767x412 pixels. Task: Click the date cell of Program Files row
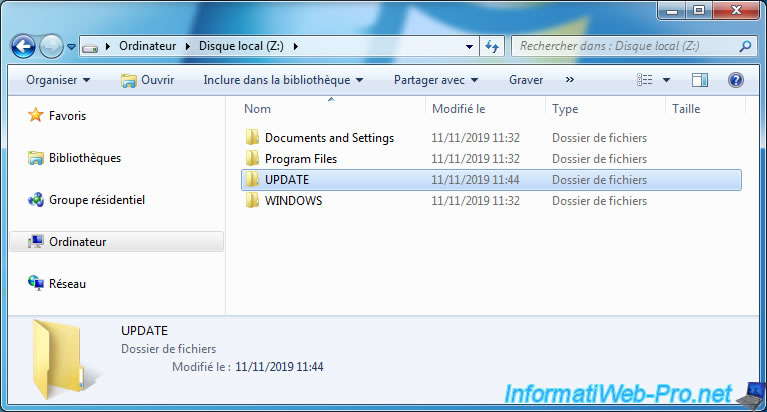pos(475,159)
